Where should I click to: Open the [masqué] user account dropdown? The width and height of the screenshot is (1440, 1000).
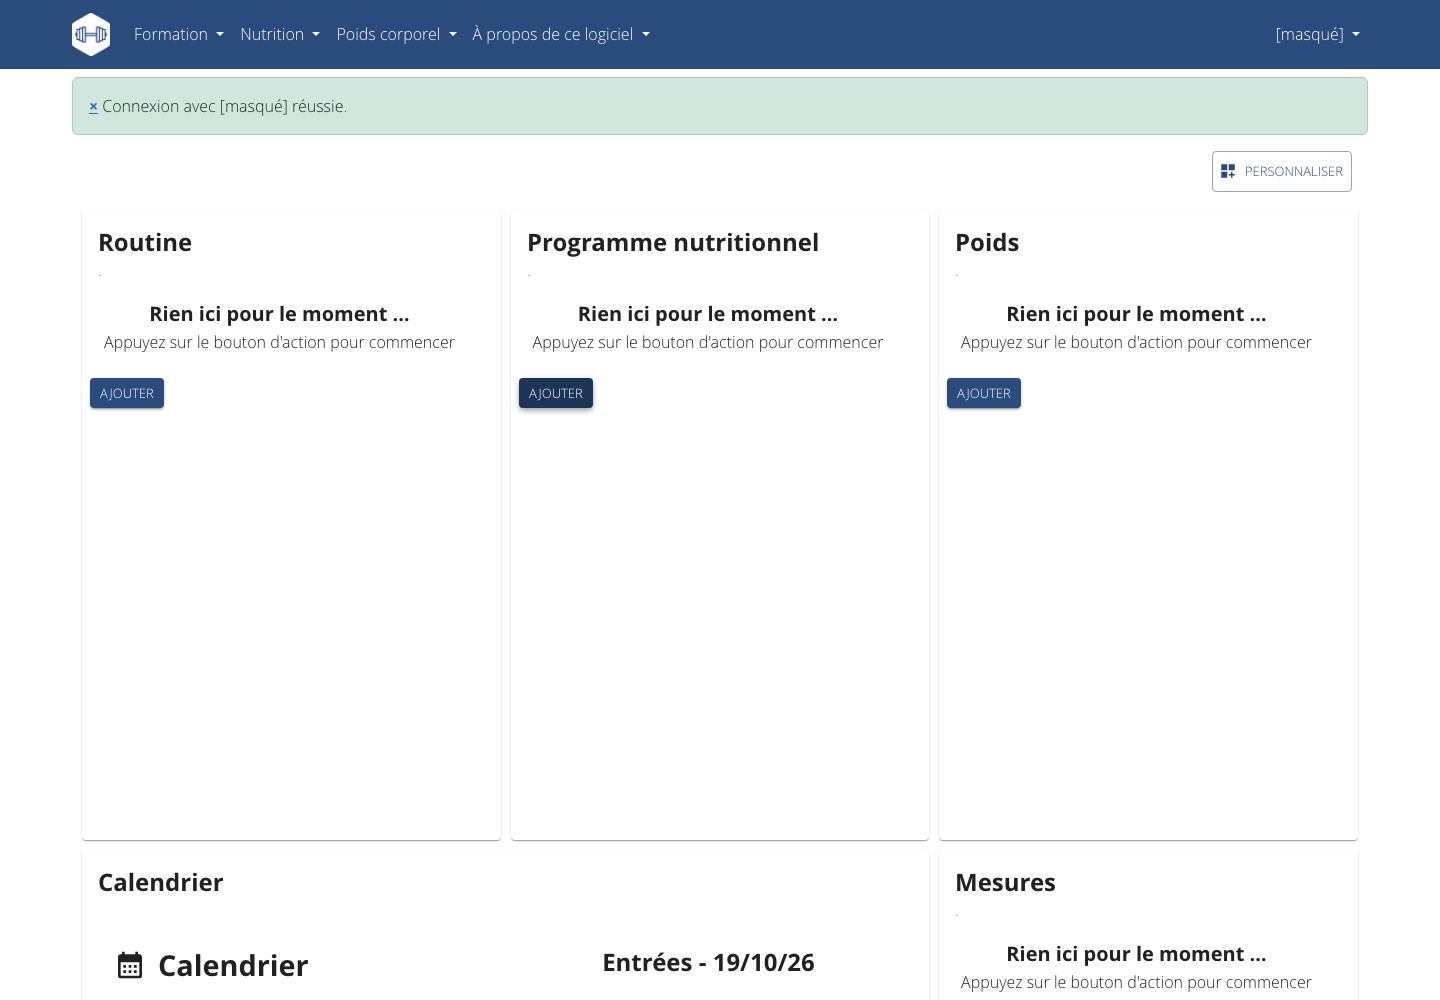[x=1318, y=34]
